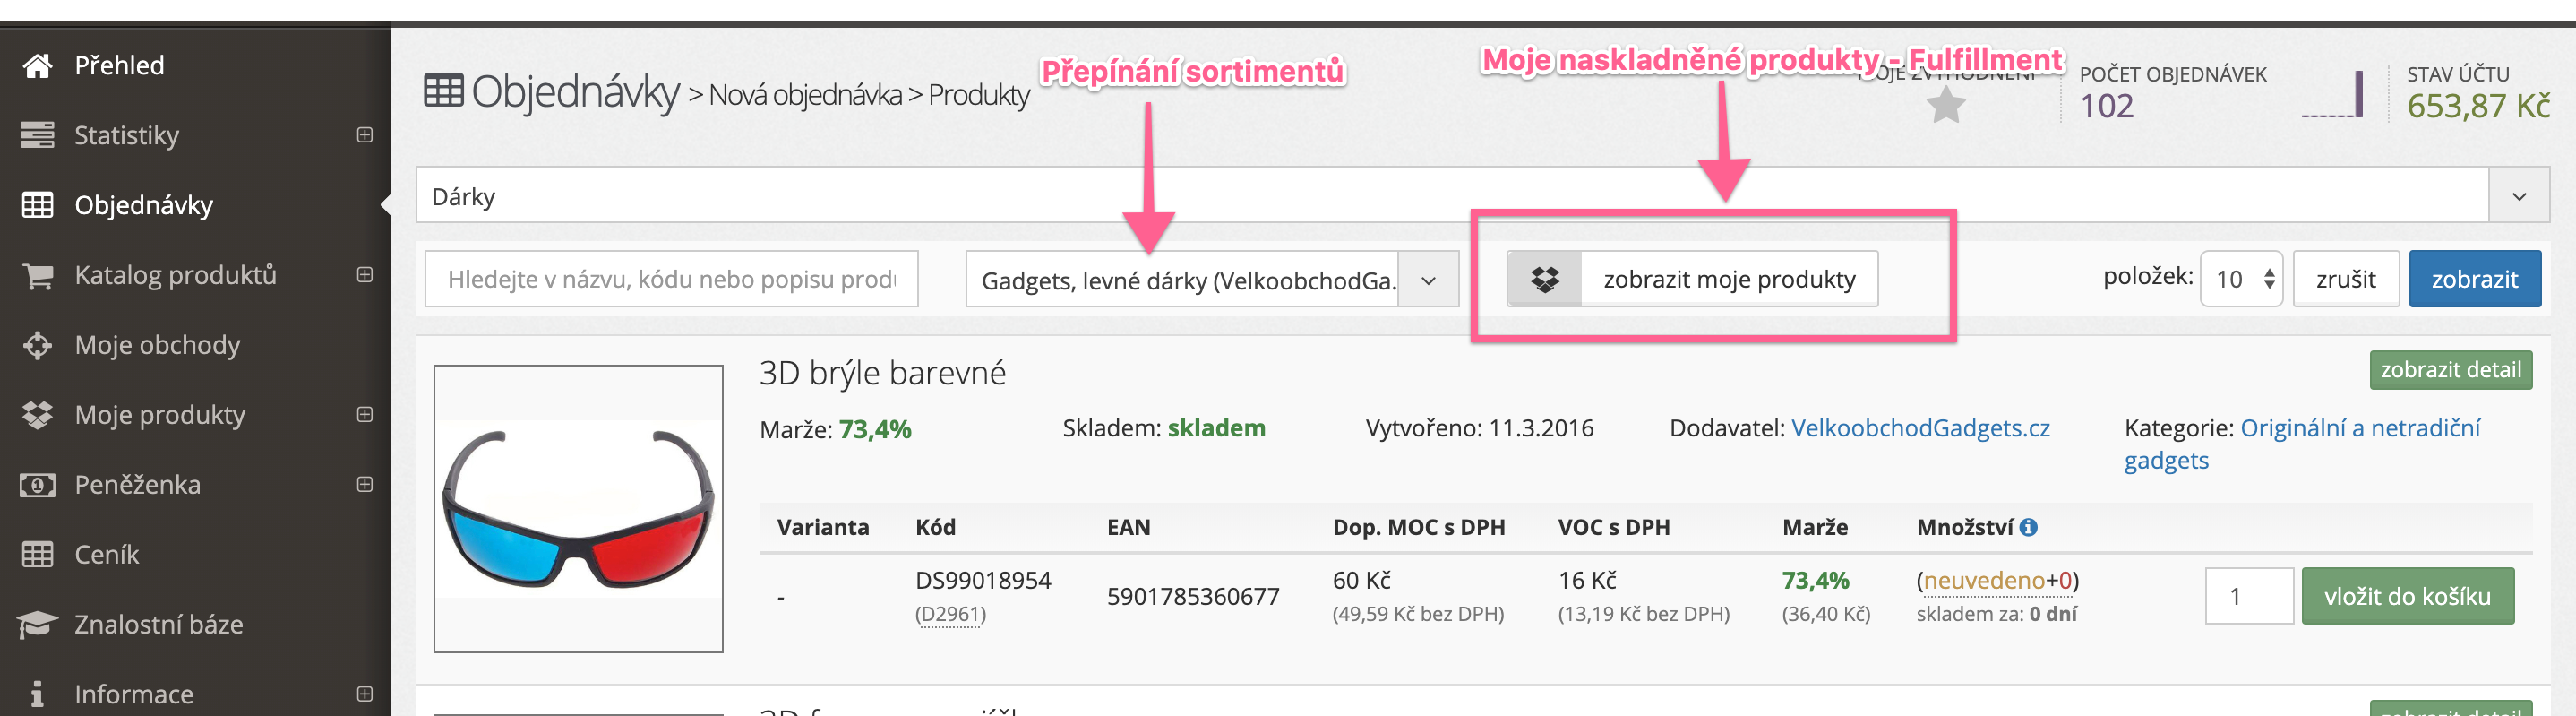Viewport: 2576px width, 716px height.
Task: Open the Gadgets, levné dárky supplier dropdown
Action: [x=1212, y=280]
